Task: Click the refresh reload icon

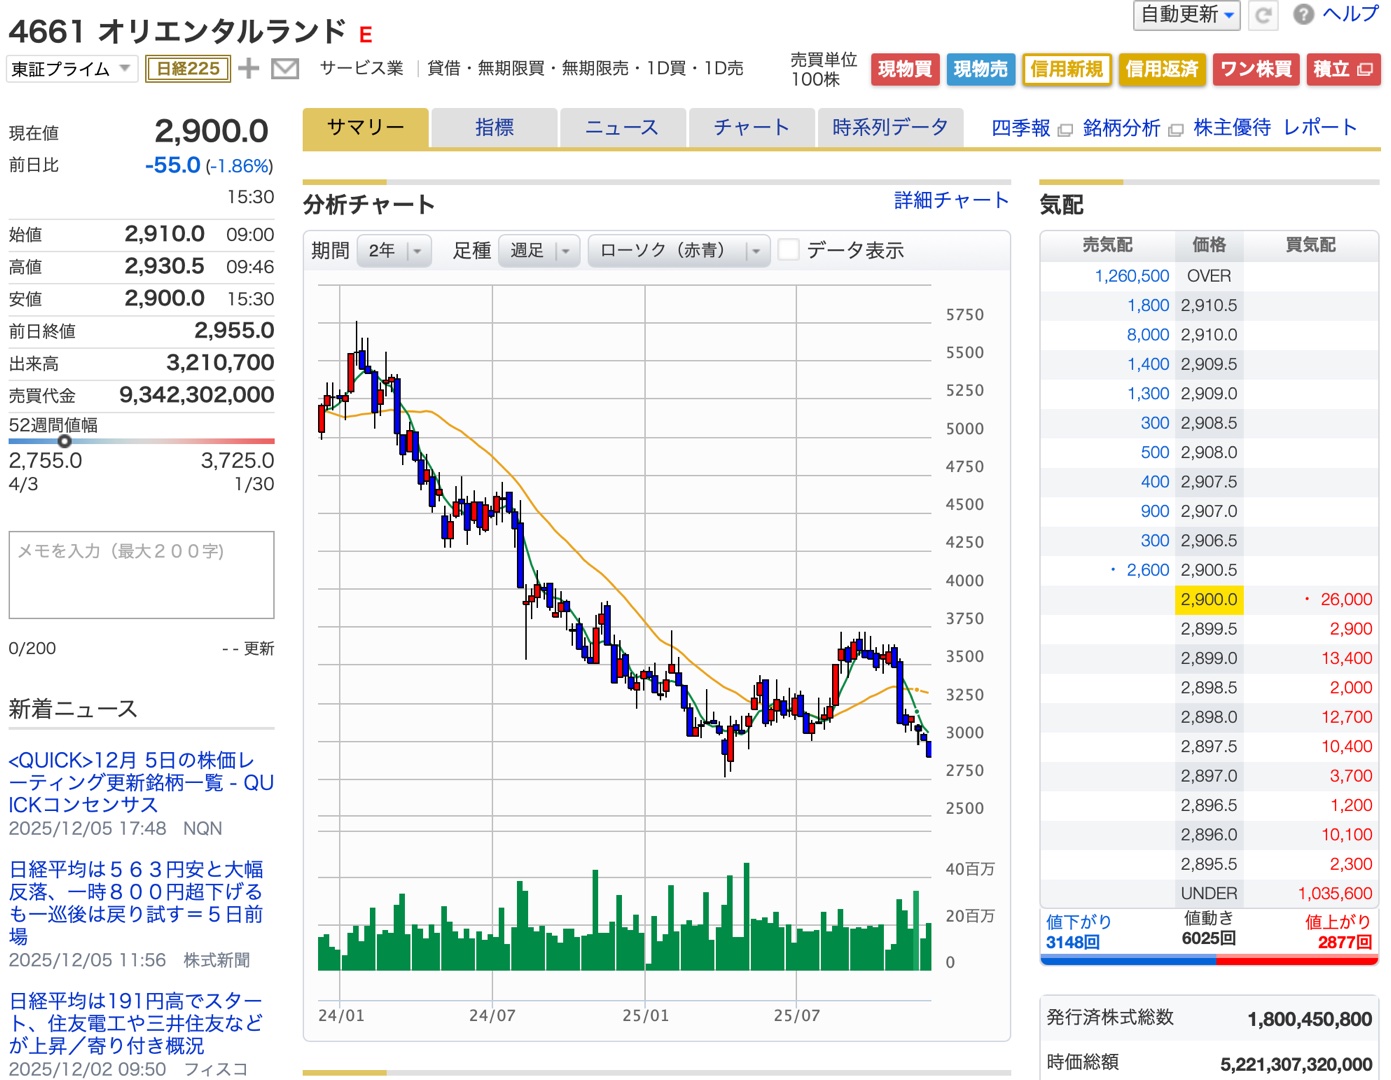Action: point(1264,15)
